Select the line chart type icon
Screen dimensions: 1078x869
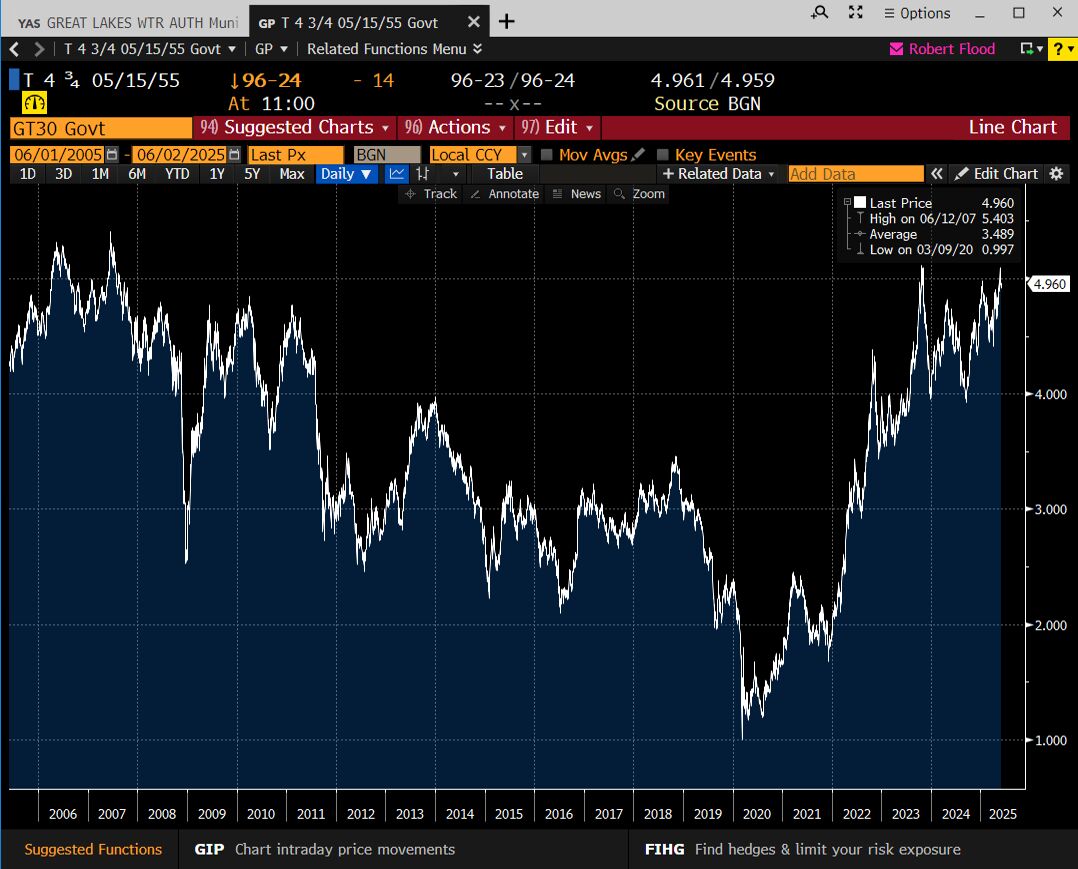[x=397, y=174]
